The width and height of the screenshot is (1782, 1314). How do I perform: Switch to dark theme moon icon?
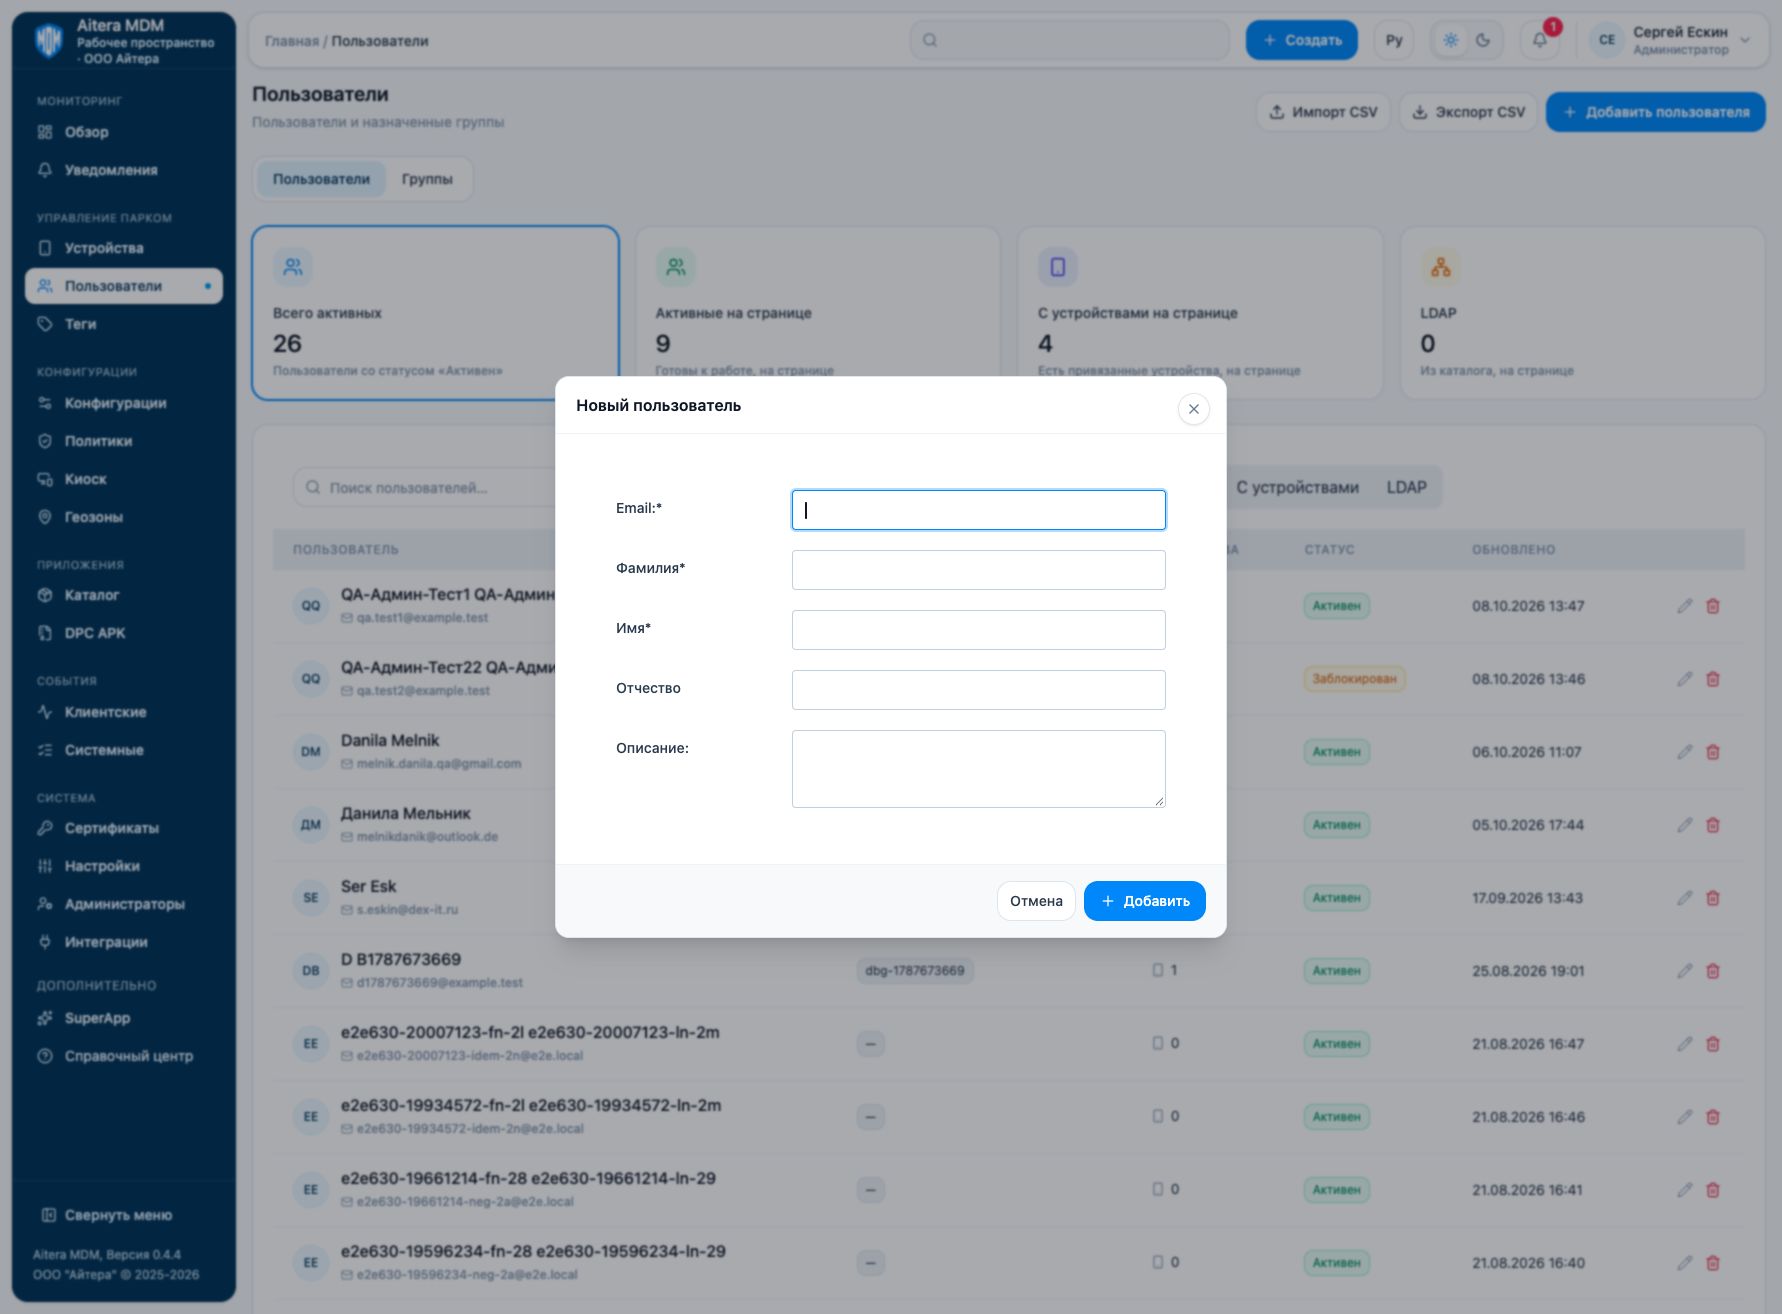[x=1483, y=40]
